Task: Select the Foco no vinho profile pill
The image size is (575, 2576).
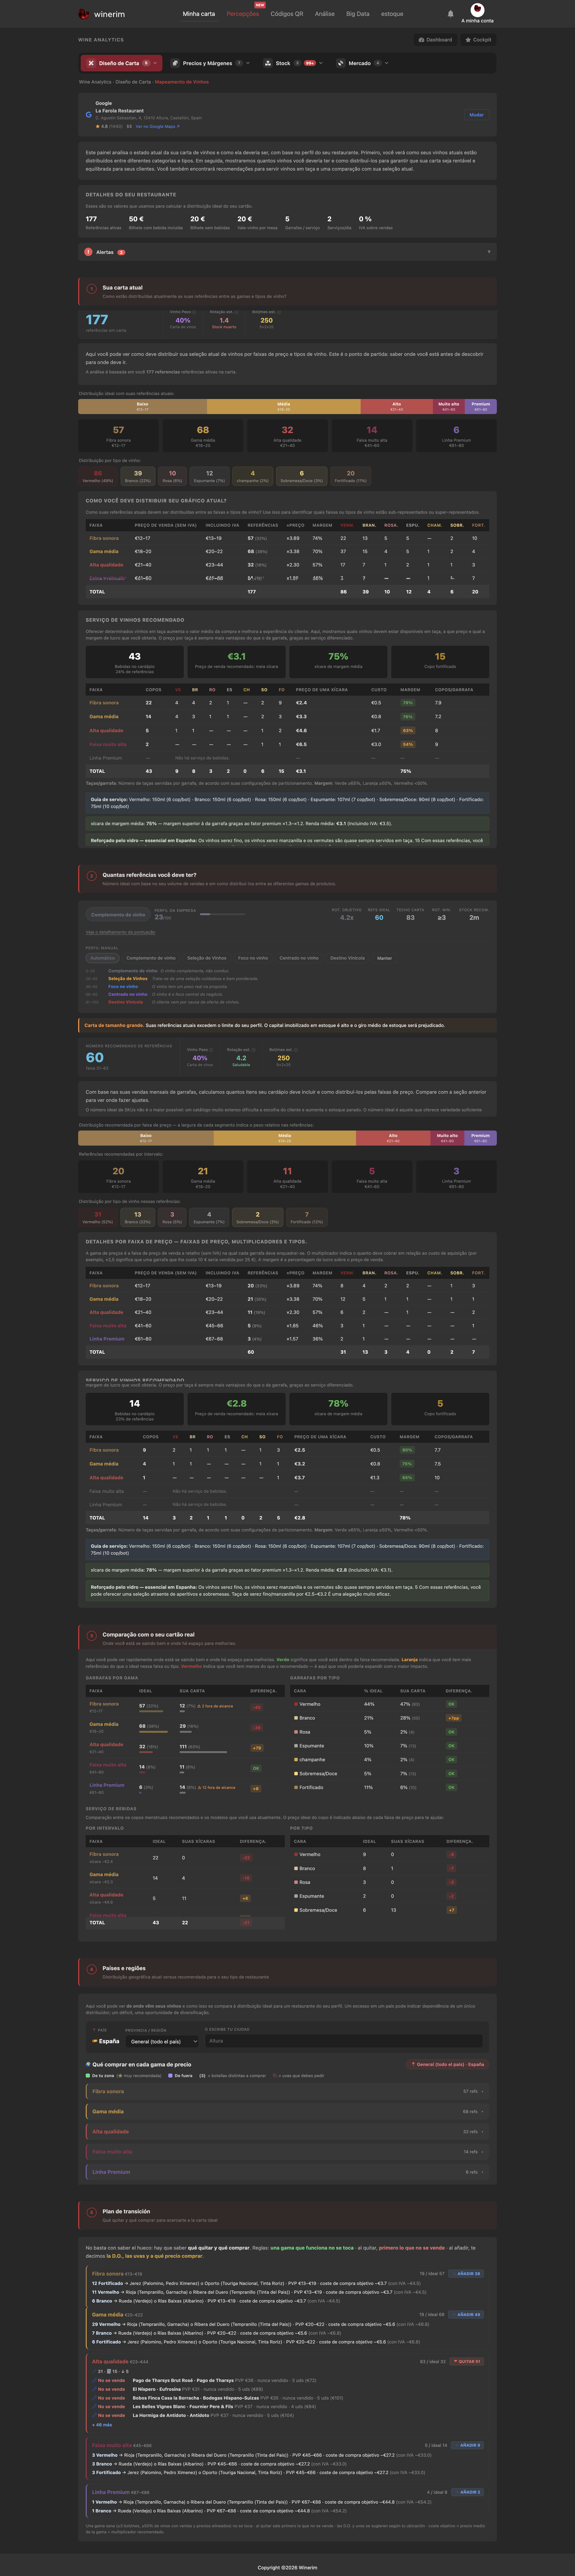Action: pos(253,958)
